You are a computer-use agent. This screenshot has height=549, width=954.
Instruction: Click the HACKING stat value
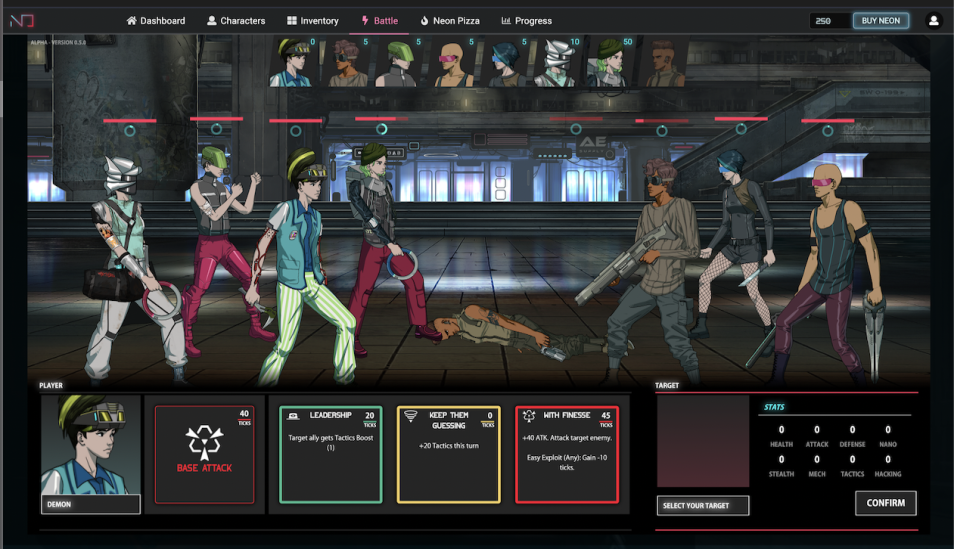888,460
